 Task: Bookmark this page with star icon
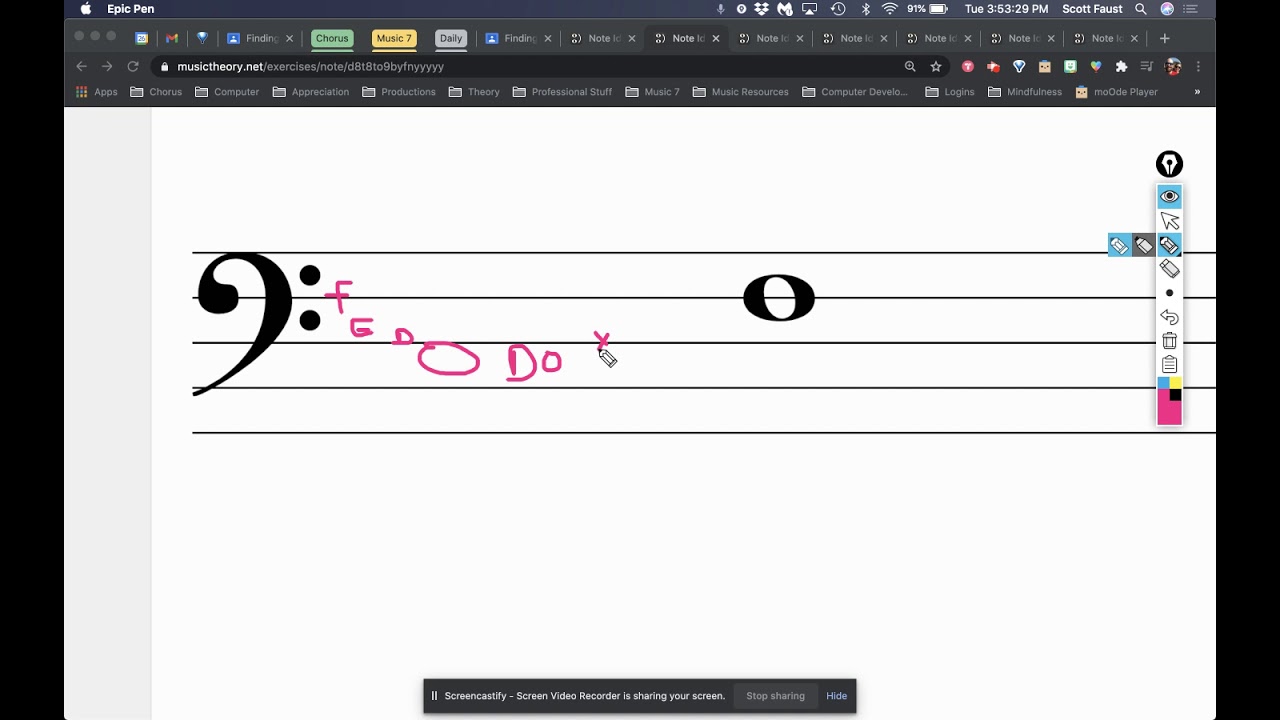[x=936, y=66]
